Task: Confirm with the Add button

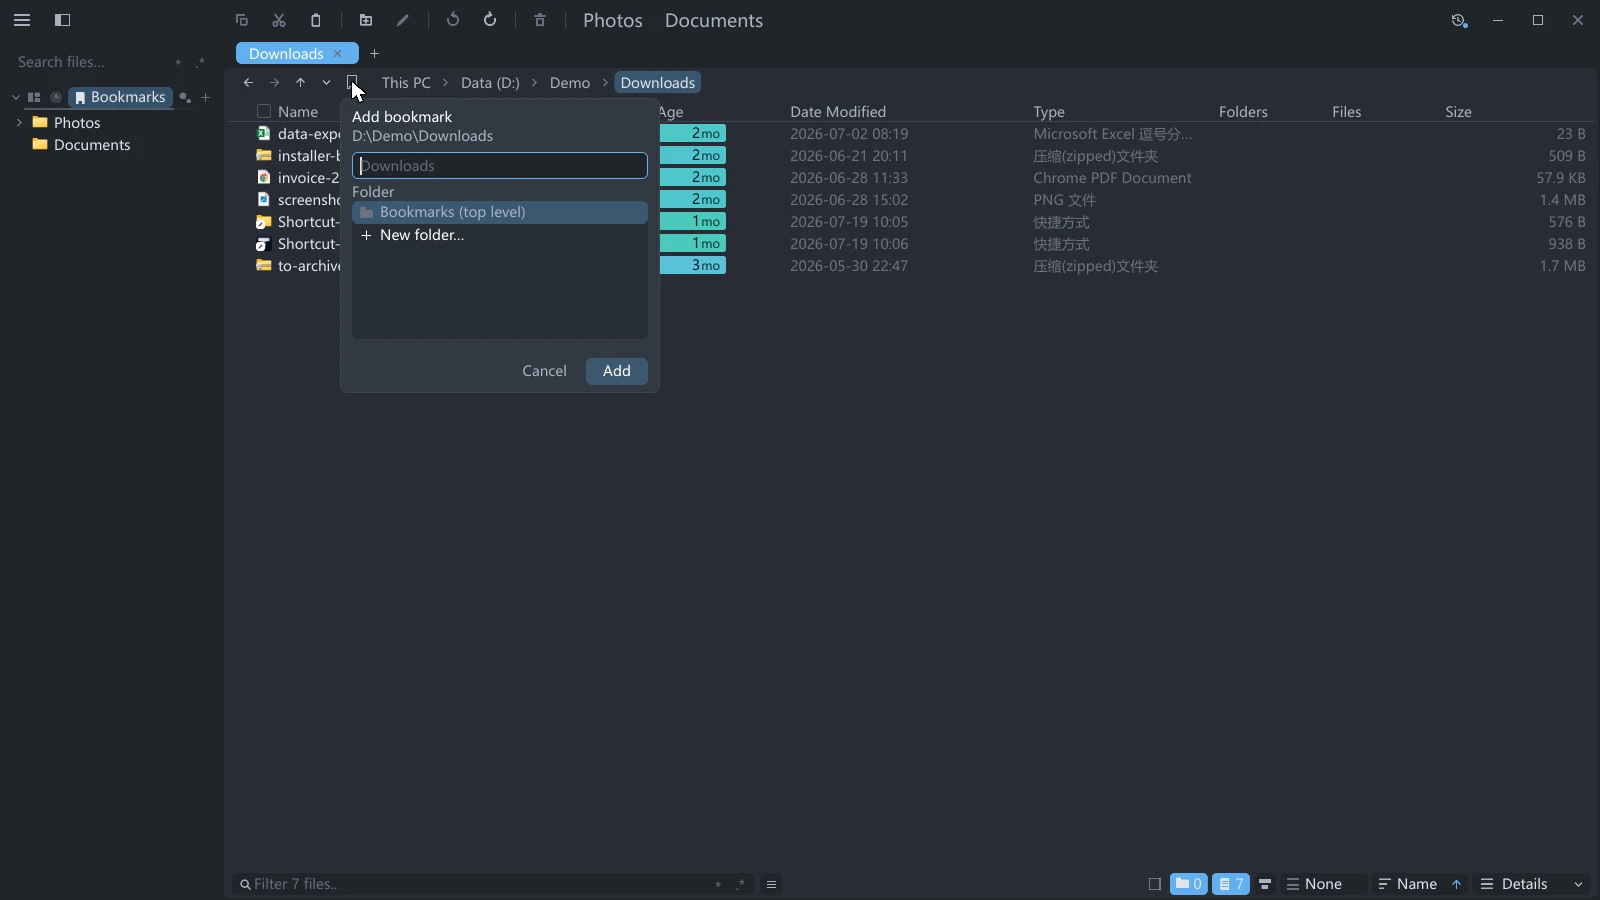Action: coord(617,371)
